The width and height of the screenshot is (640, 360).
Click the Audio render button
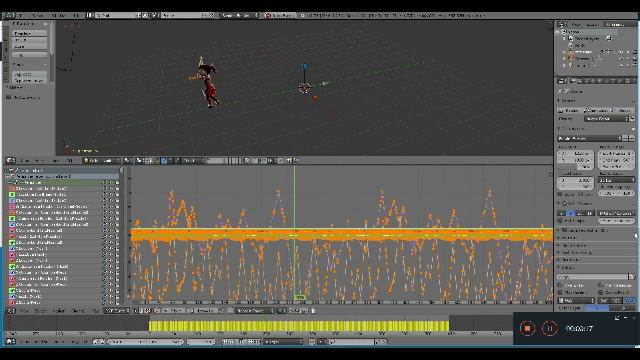click(x=623, y=110)
